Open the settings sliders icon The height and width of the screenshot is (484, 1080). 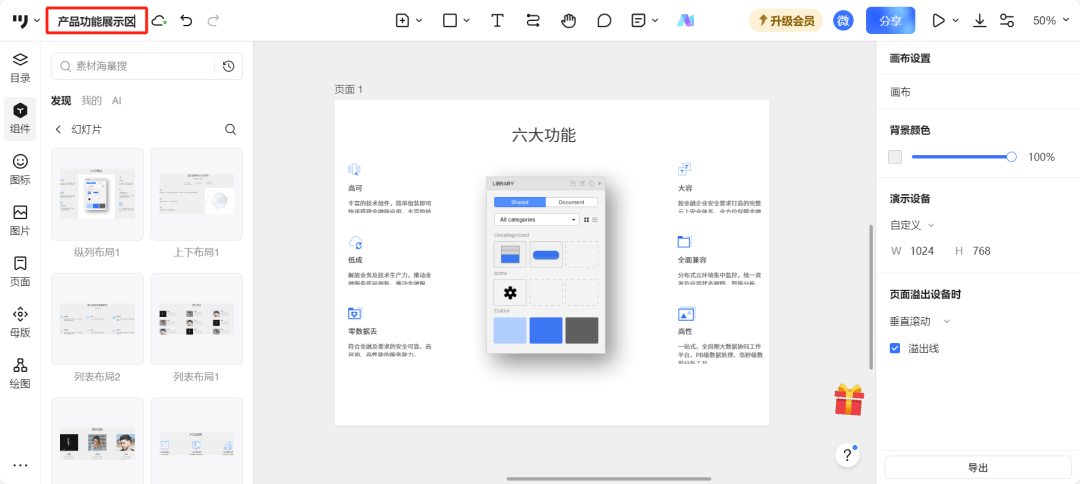tap(1006, 21)
